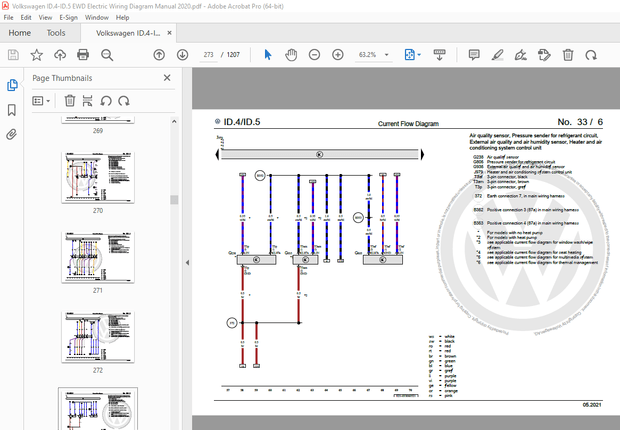This screenshot has width=620, height=430.
Task: Open the Sign document pen icon
Action: click(x=520, y=55)
